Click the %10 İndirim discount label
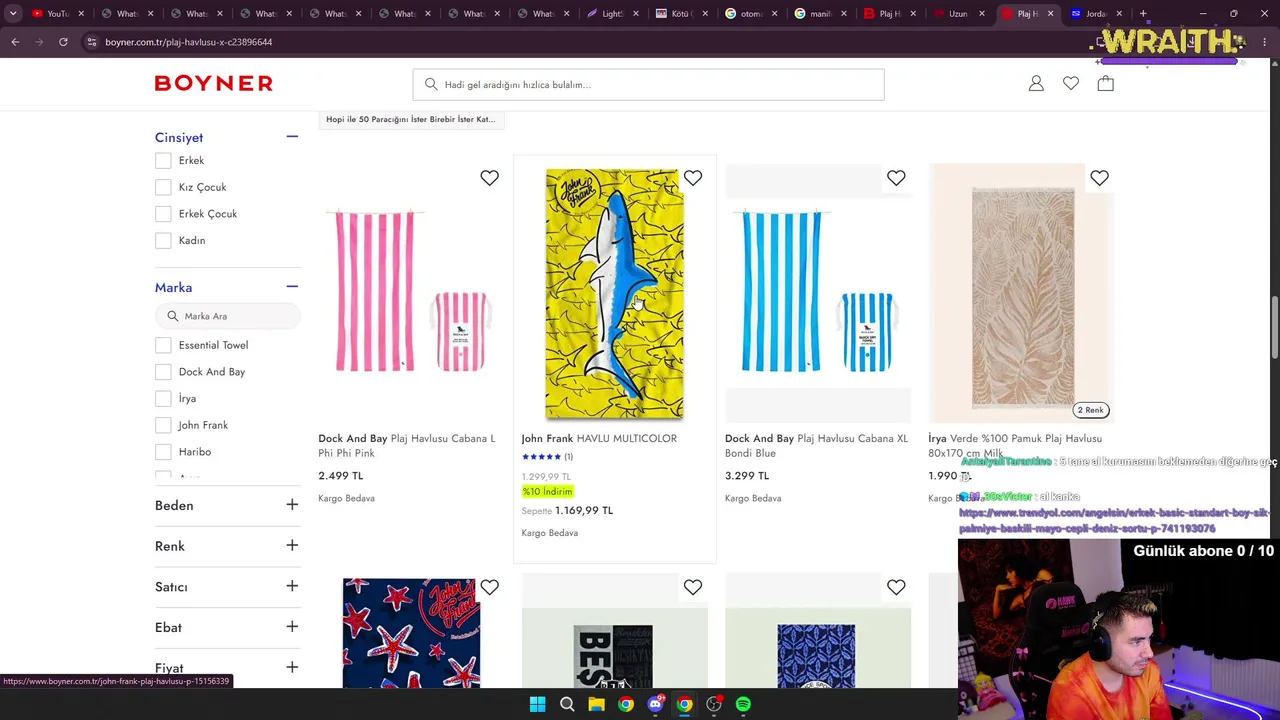 click(547, 492)
